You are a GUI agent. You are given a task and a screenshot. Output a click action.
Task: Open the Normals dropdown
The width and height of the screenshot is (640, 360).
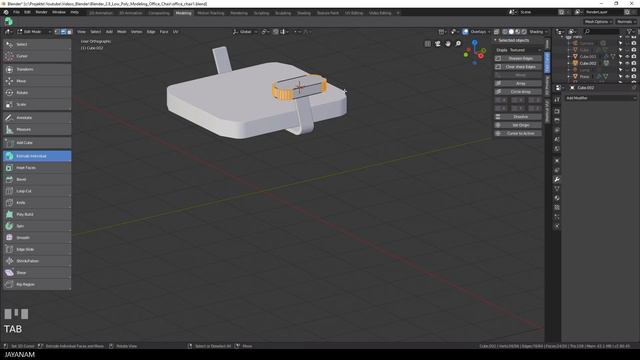[x=626, y=22]
